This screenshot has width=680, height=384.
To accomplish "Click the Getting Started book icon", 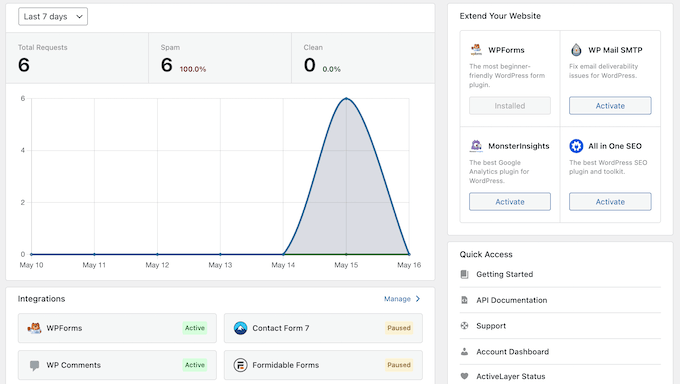I will coord(464,274).
